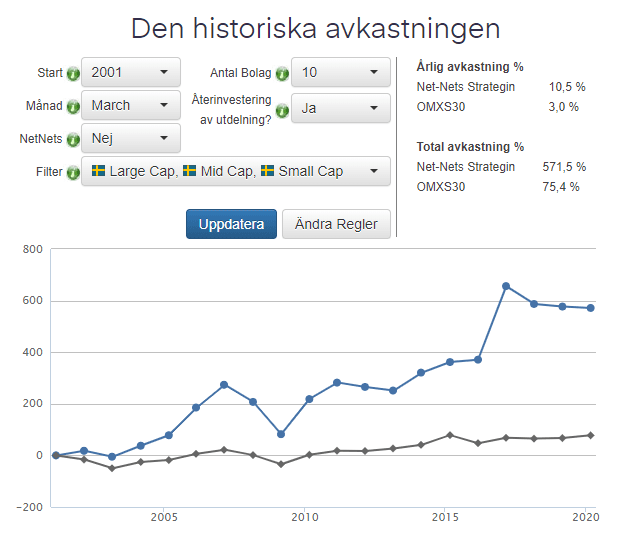Click the 2017 peak point on blue line
The width and height of the screenshot is (624, 533).
pos(506,286)
